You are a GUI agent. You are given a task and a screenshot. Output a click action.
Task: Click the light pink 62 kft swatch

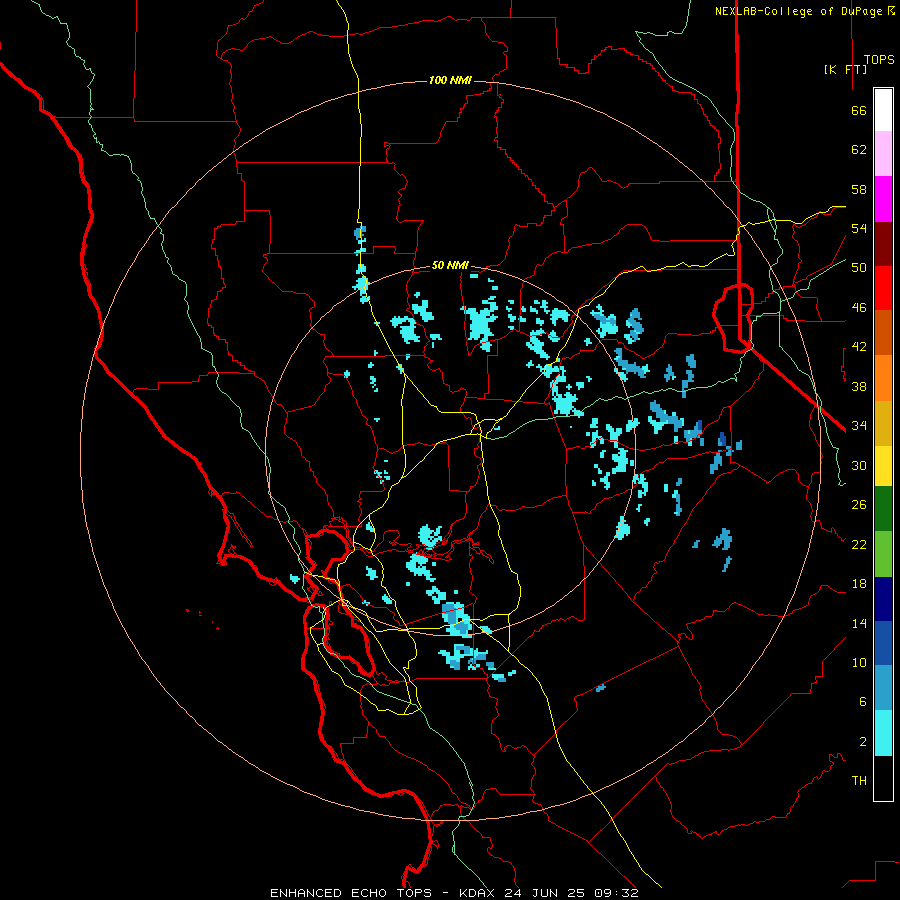[x=883, y=153]
